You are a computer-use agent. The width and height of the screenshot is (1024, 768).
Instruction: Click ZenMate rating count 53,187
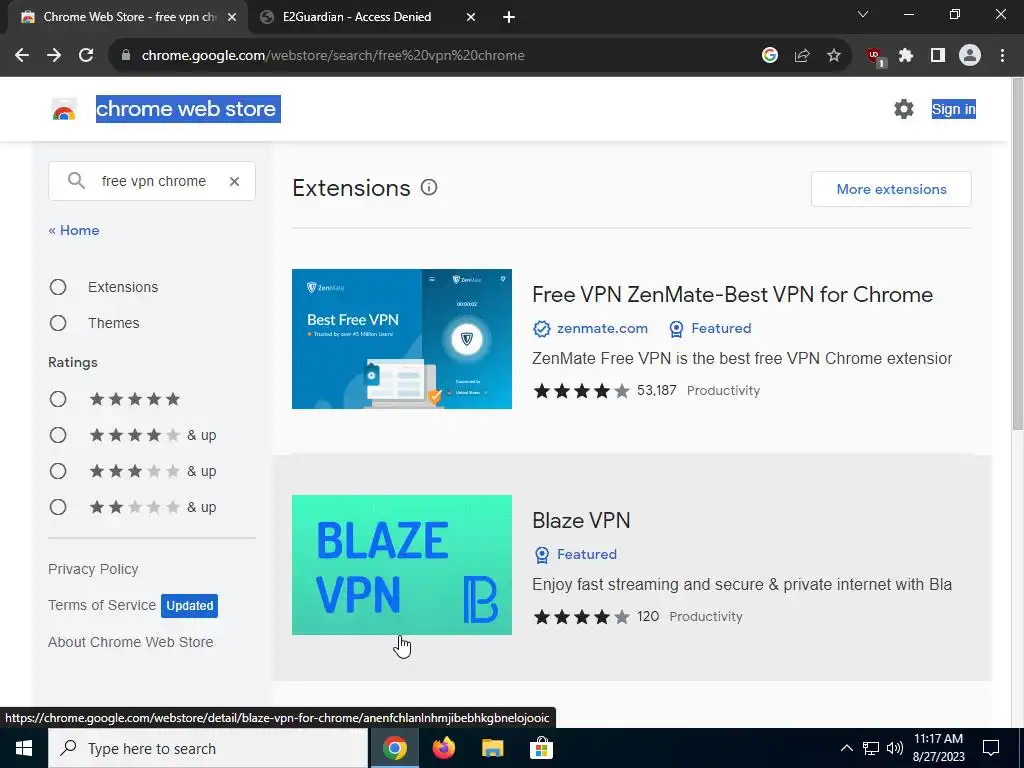point(656,391)
